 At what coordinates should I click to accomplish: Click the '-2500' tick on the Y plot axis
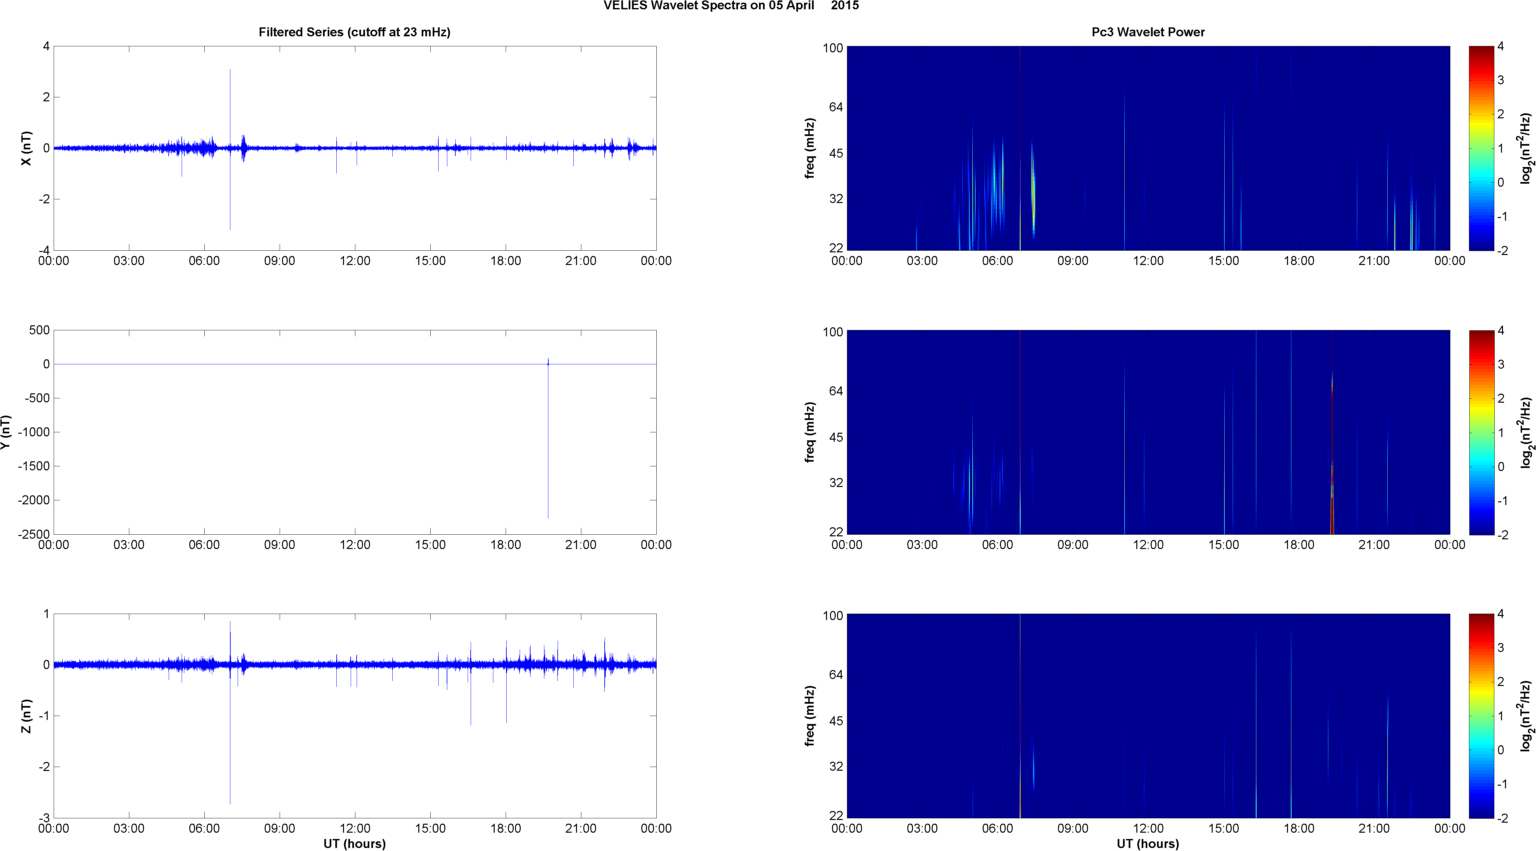pyautogui.click(x=34, y=534)
